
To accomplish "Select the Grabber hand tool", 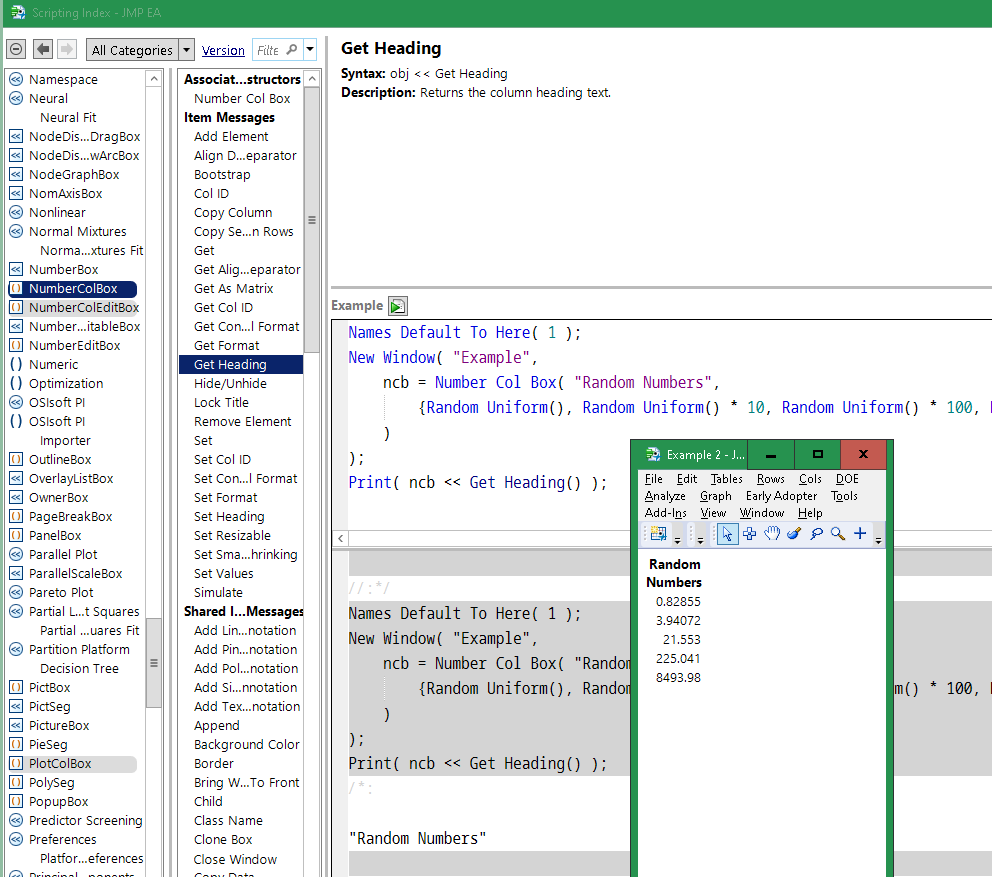I will point(772,535).
